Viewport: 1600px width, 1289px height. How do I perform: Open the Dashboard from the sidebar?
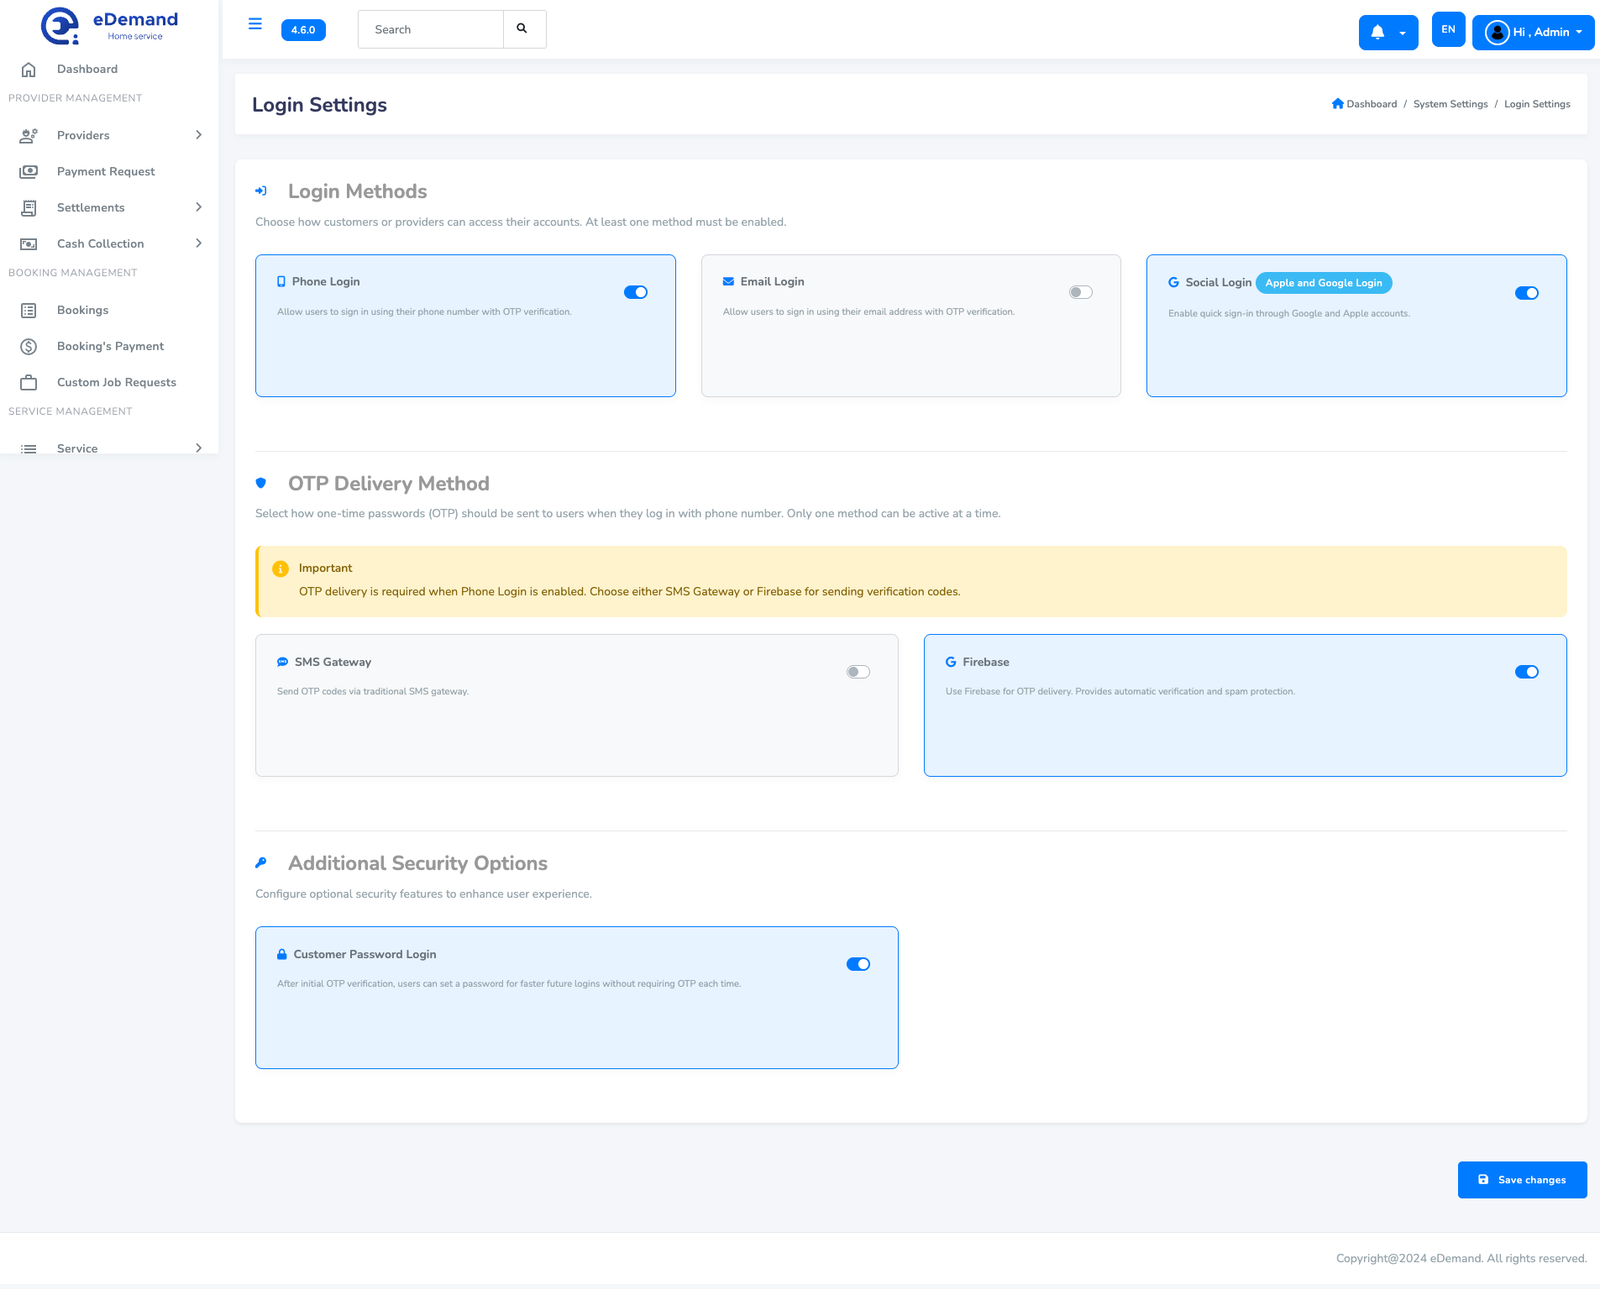click(x=86, y=68)
